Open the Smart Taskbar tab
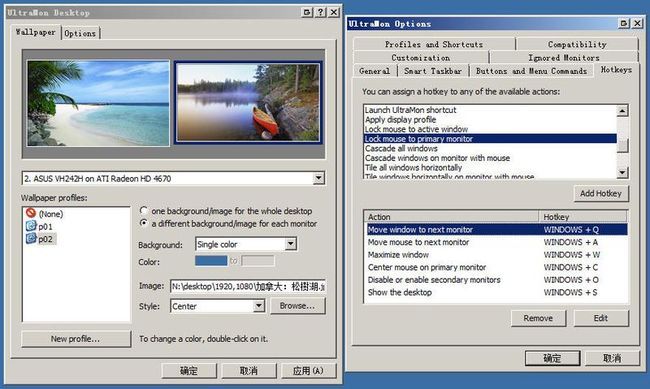The image size is (650, 389). click(433, 71)
